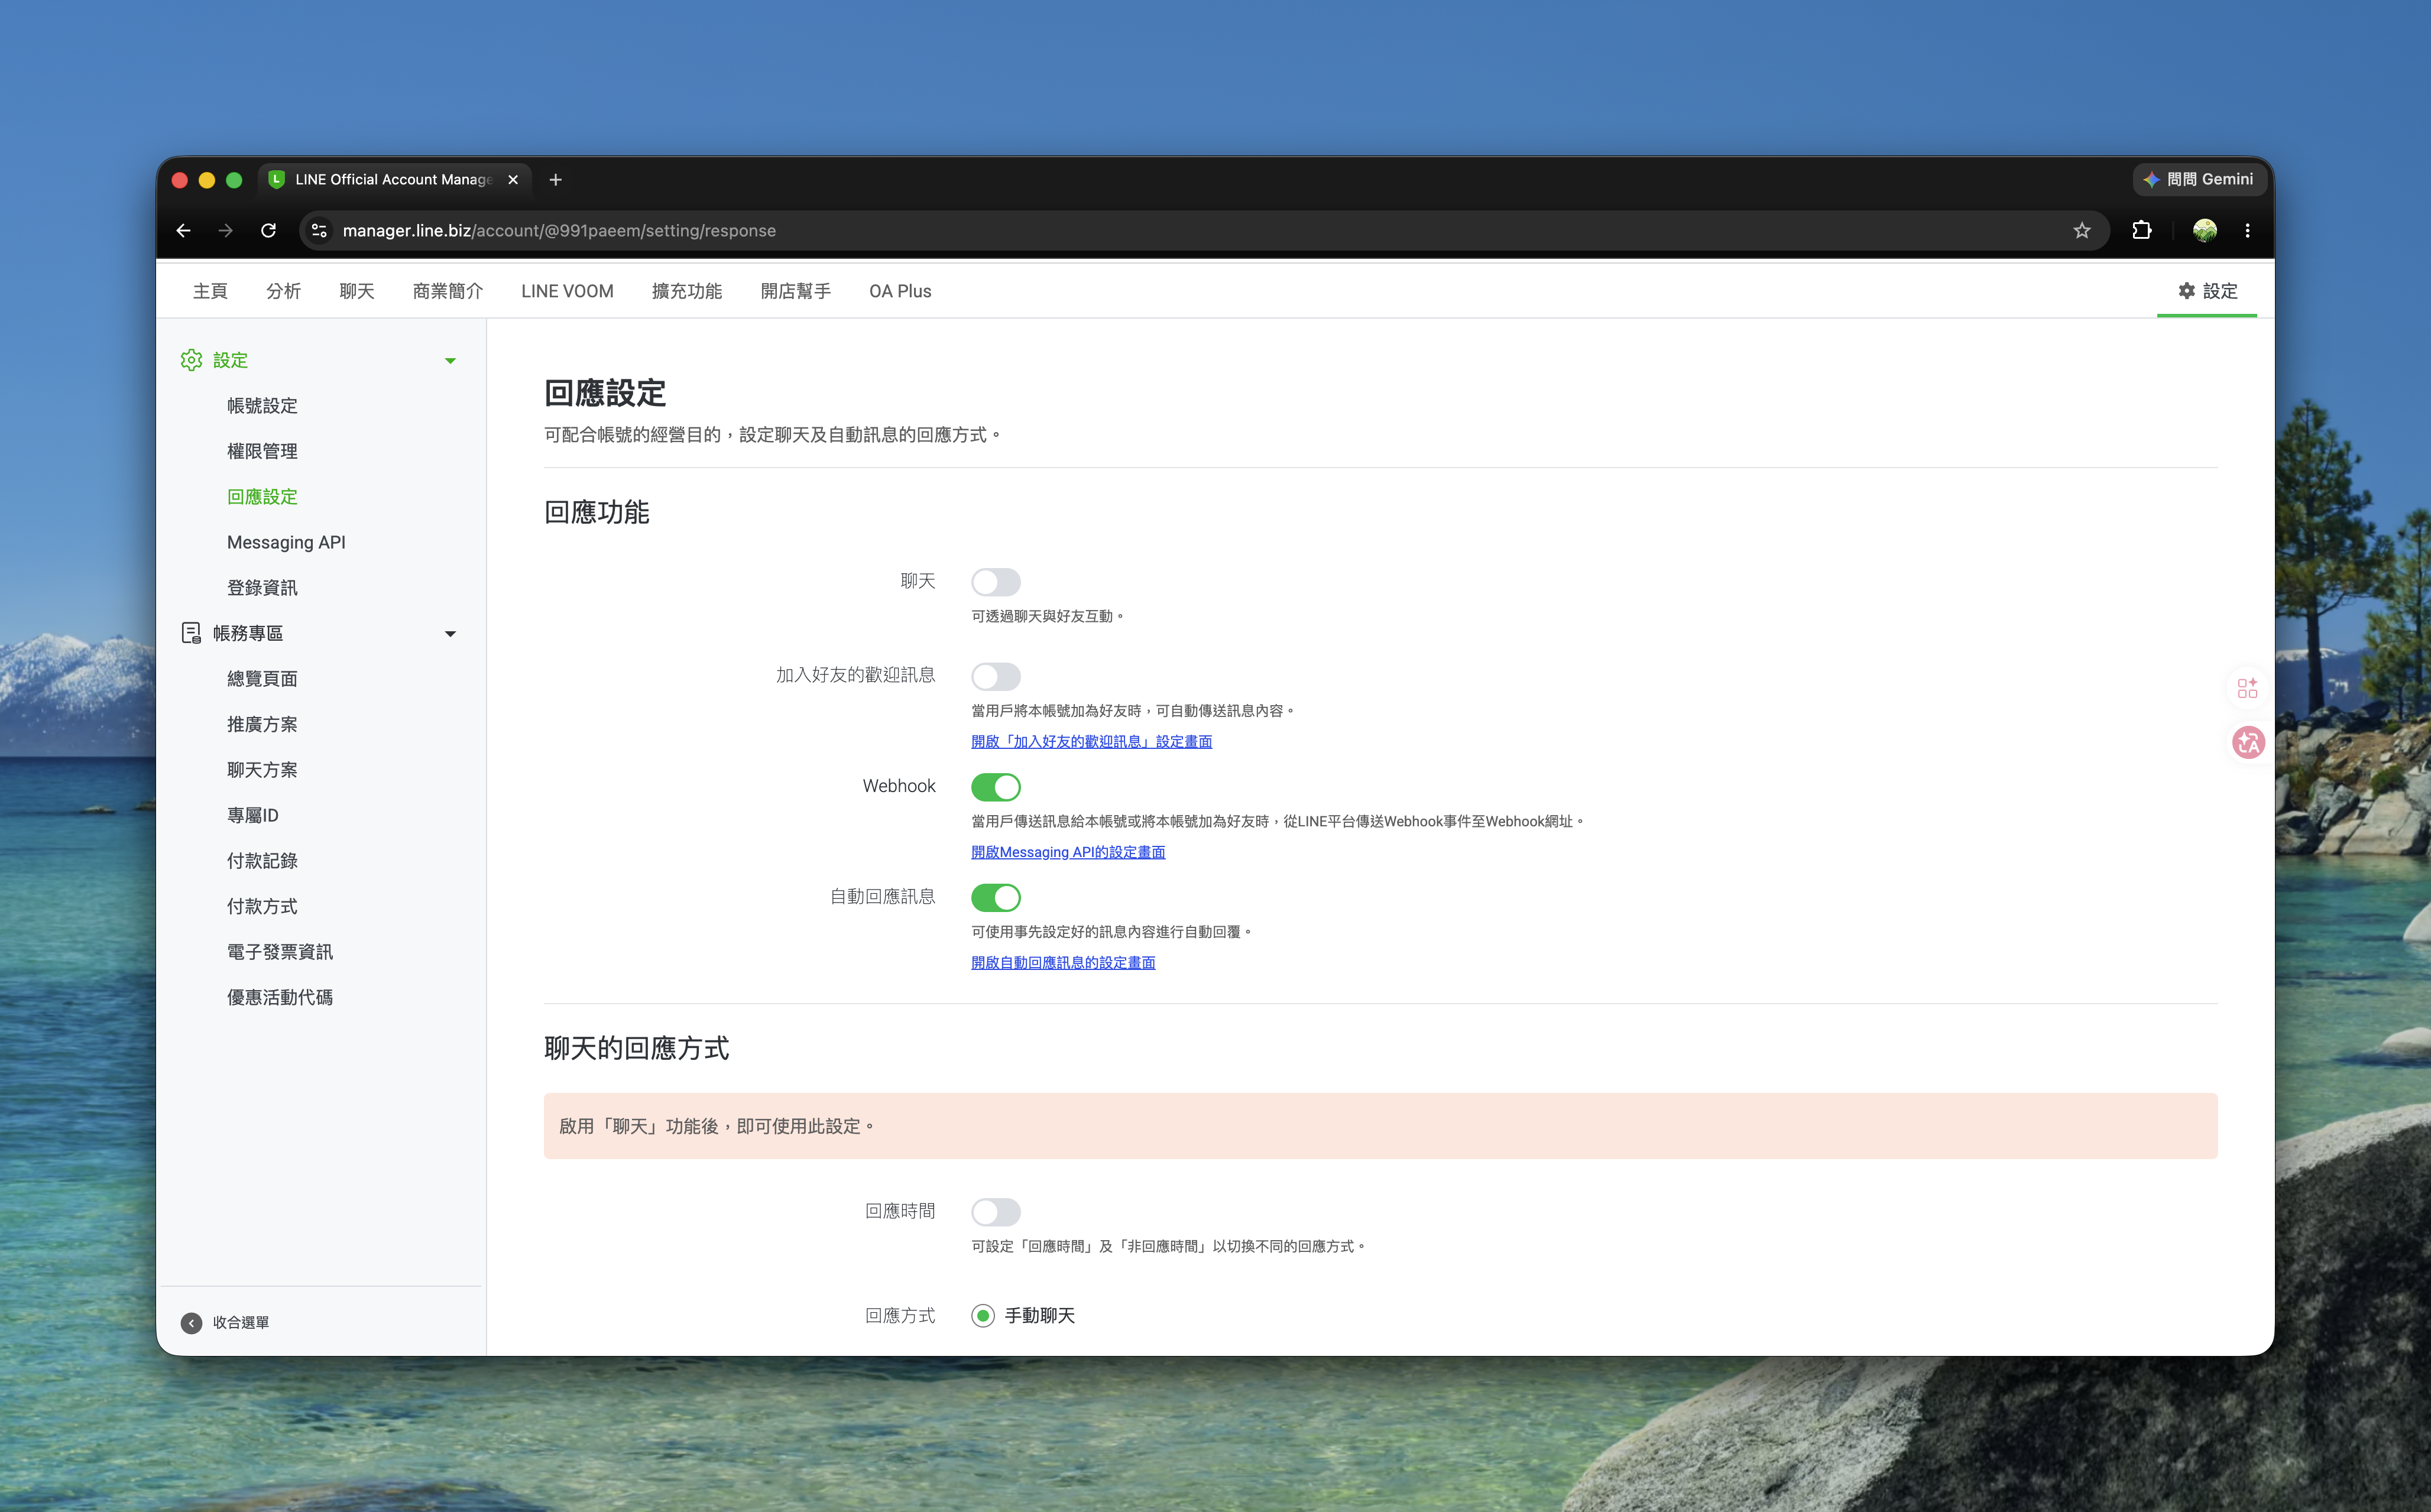Enable the 聊天 toggle
The height and width of the screenshot is (1512, 2431).
[x=996, y=582]
